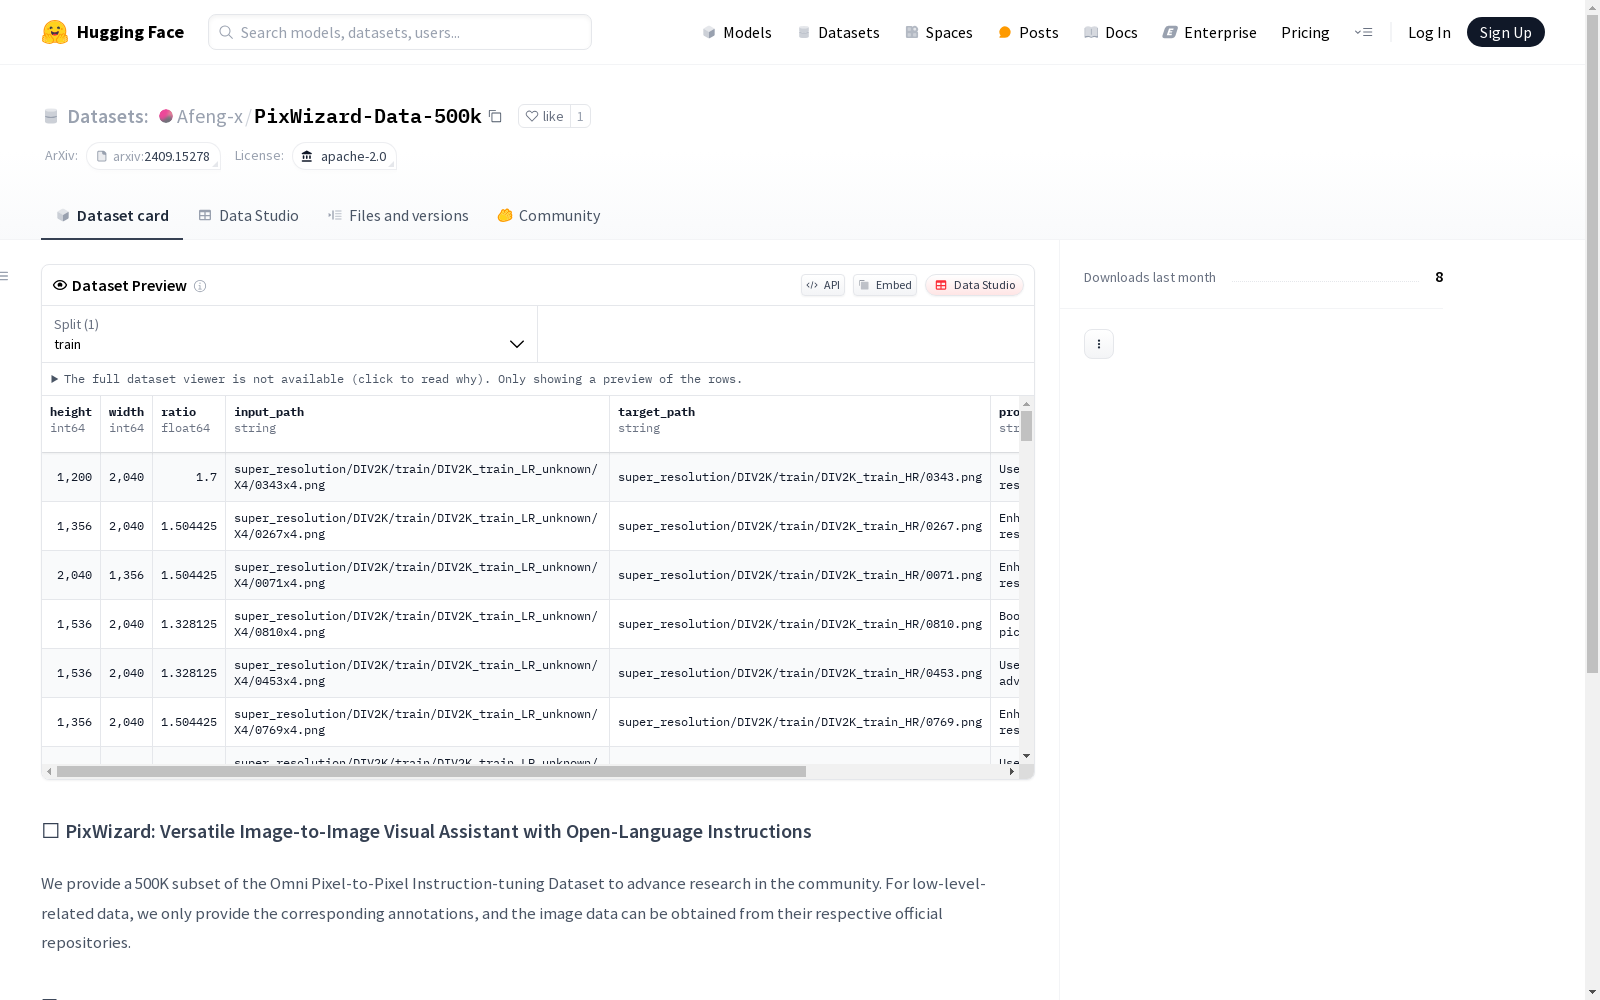Click the PixWizard Versatile Image-to-Image heading

click(427, 831)
